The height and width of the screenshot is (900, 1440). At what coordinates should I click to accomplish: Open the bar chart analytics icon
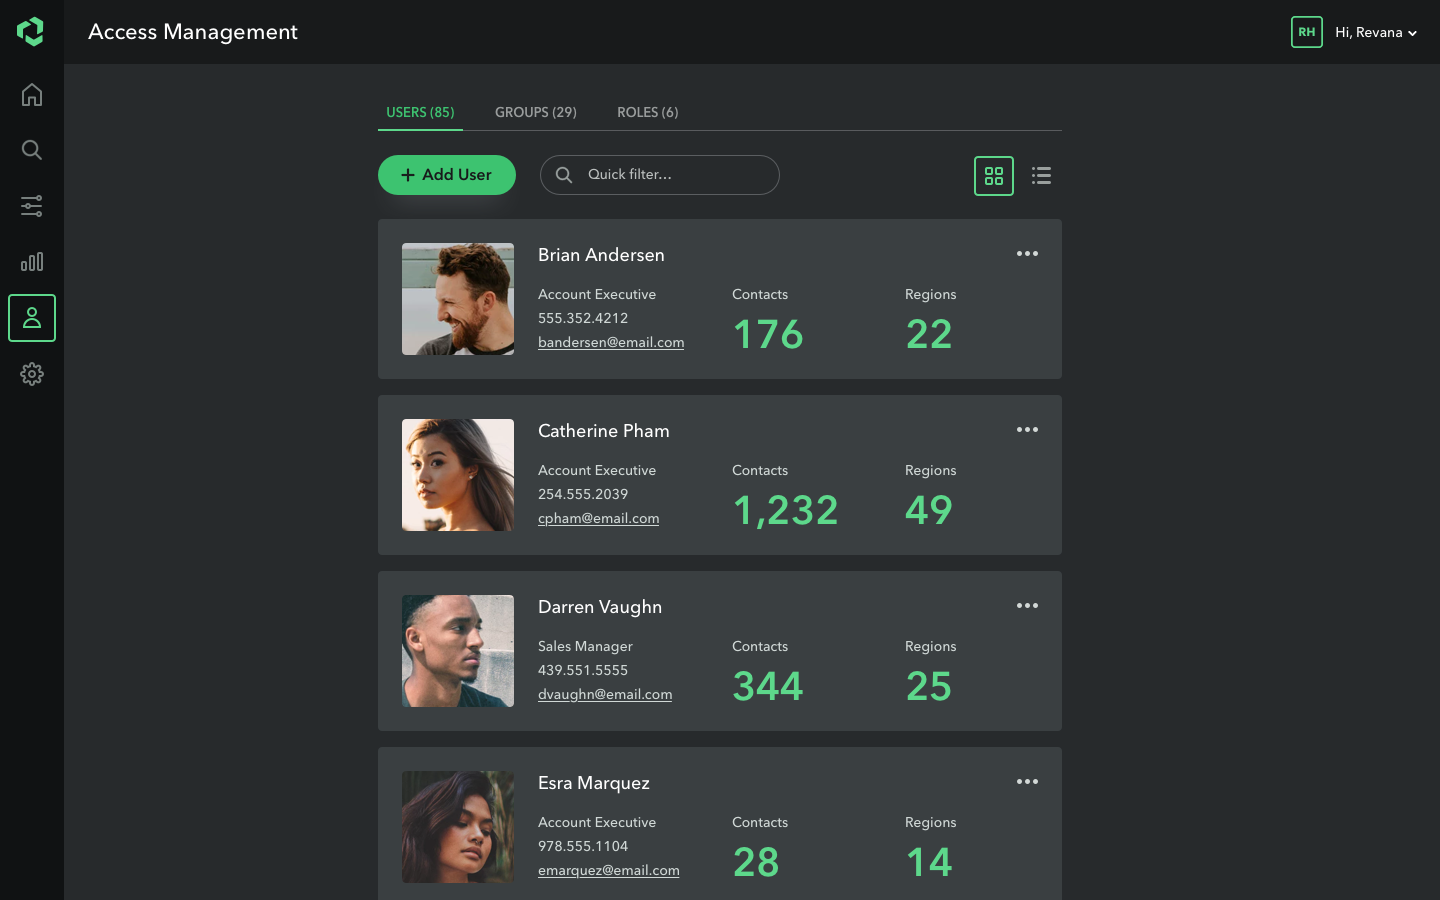tap(32, 262)
